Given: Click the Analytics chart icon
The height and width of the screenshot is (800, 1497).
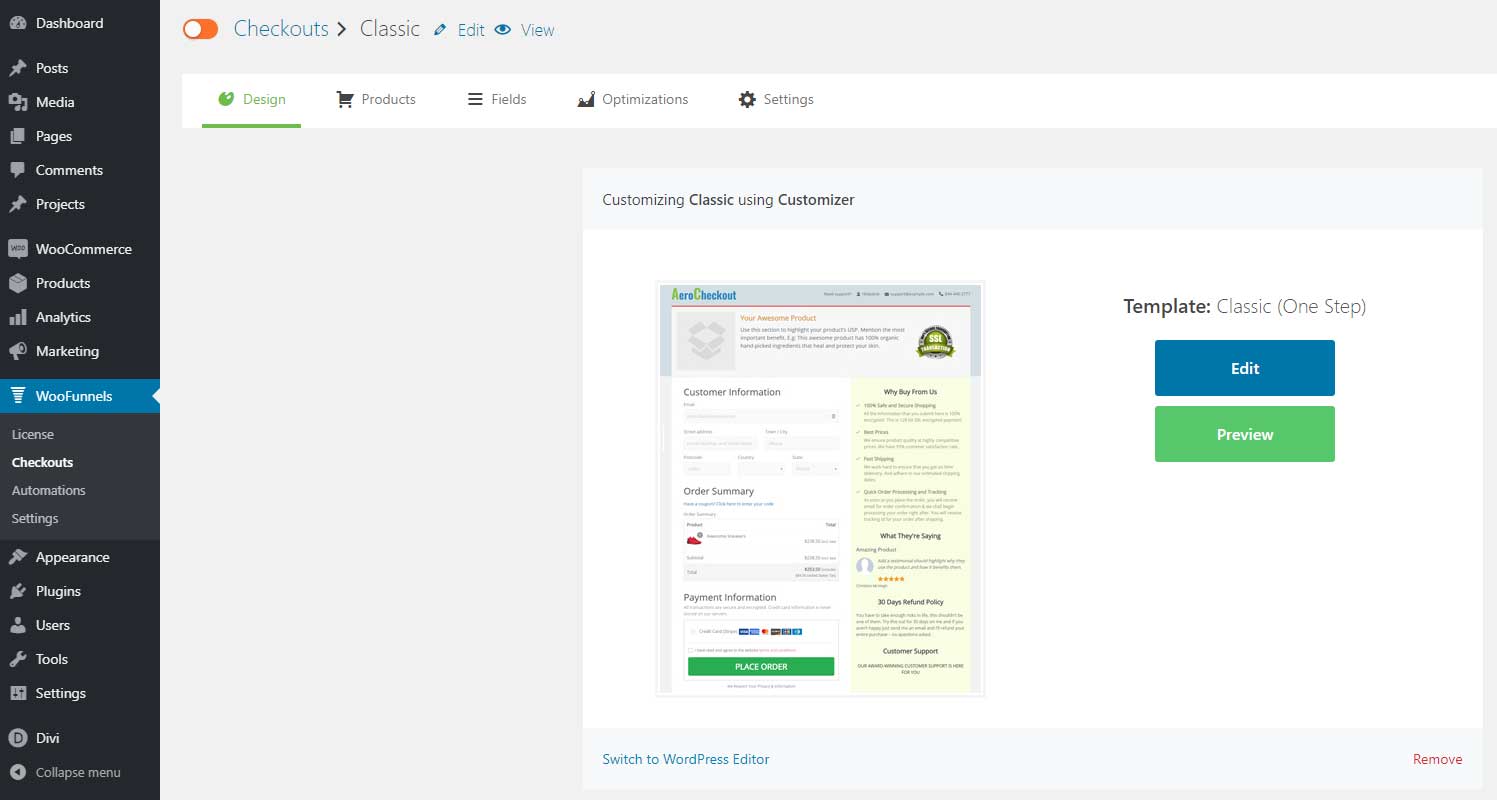Looking at the screenshot, I should tap(17, 317).
